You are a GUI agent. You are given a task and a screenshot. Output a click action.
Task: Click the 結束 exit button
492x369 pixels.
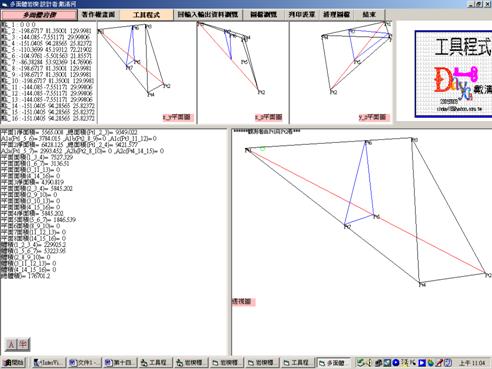point(369,15)
